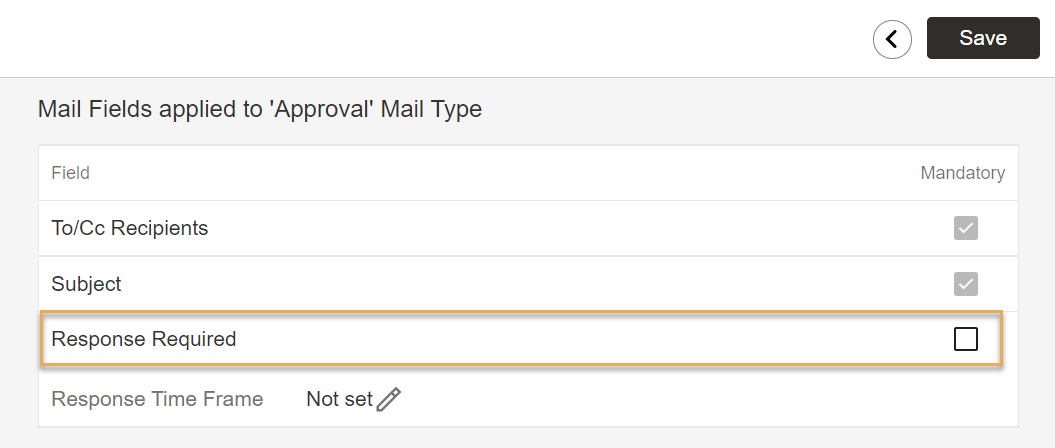The width and height of the screenshot is (1055, 448).
Task: Tick the Response Required mandatory checkbox
Action: [966, 339]
